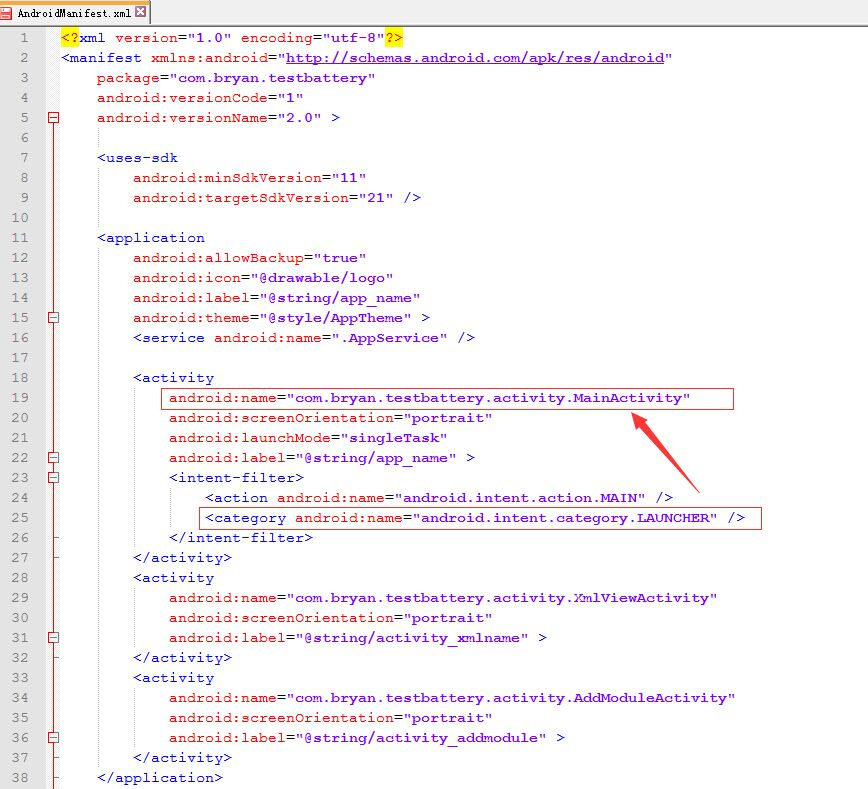Click on the AddModuleActivity android:name attribute
Image resolution: width=868 pixels, height=789 pixels.
[x=452, y=698]
